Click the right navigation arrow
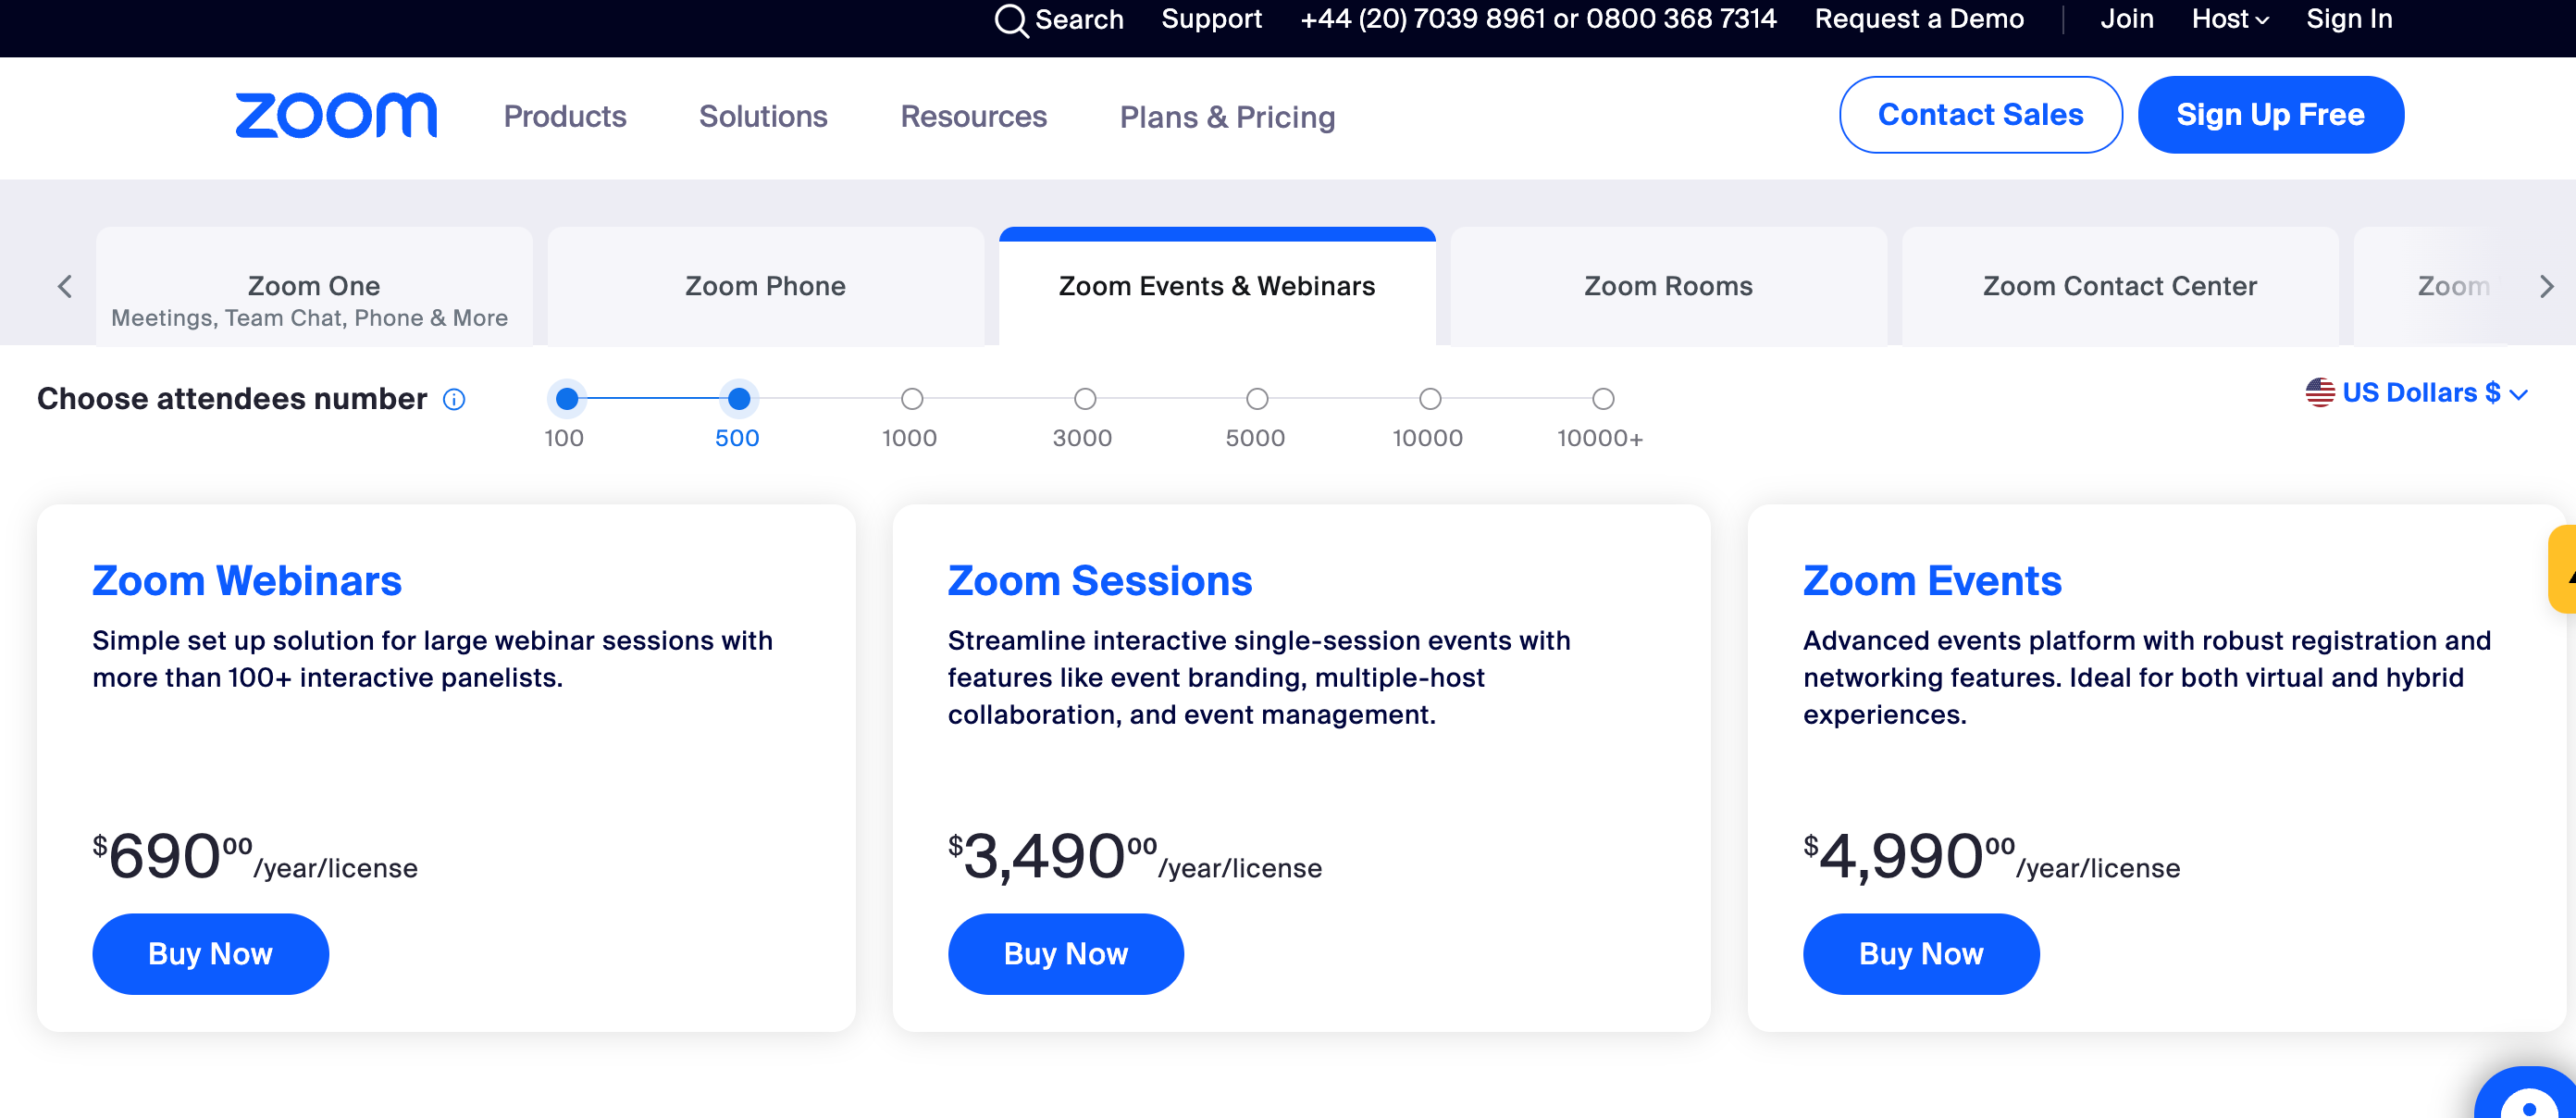Screen dimensions: 2576x1118 [x=2543, y=286]
